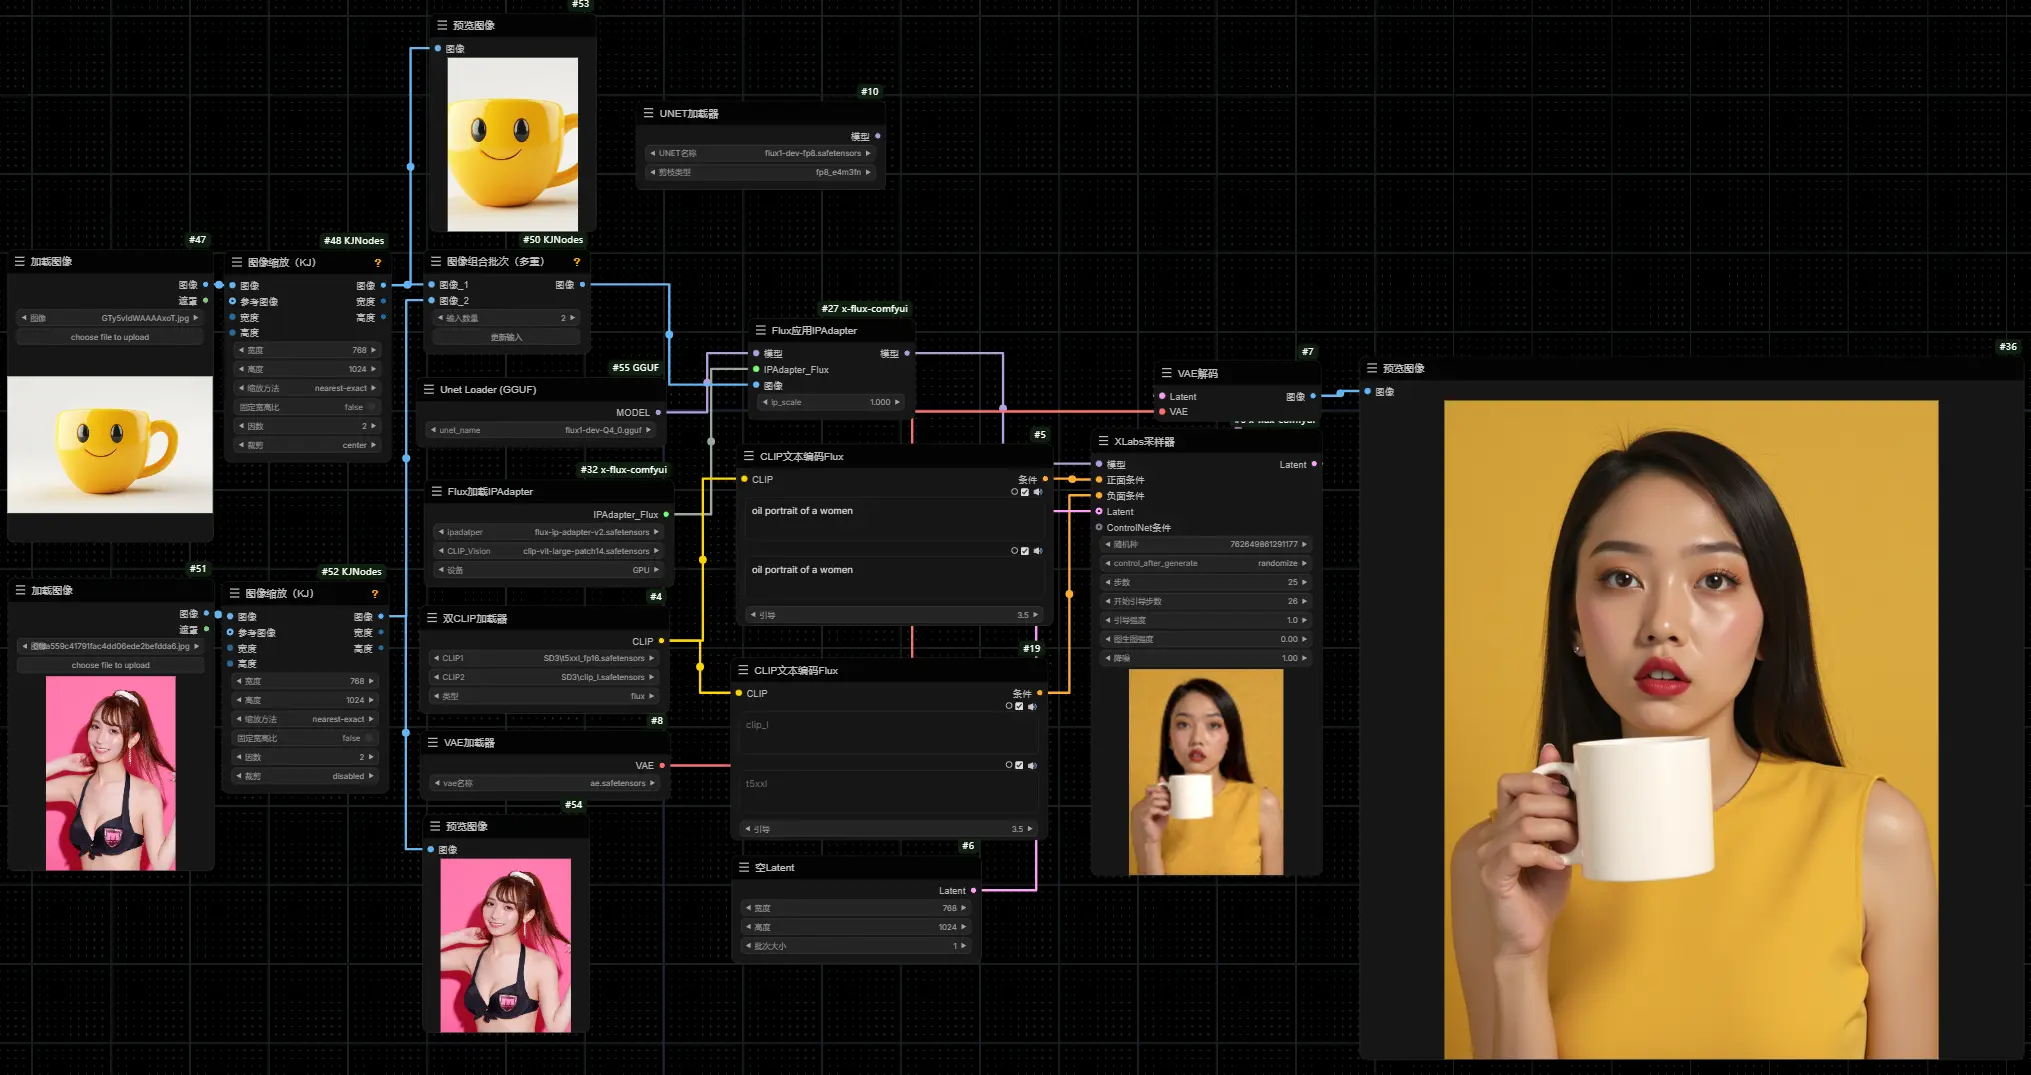Click the 引导 3.5 slider in node #5
This screenshot has height=1075, width=2031.
[894, 615]
